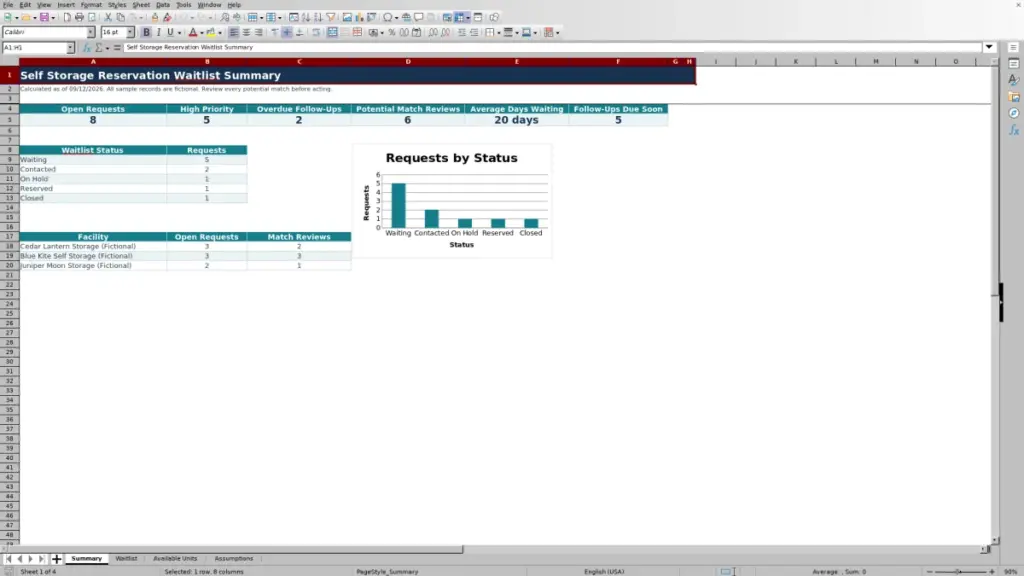Open the Sheet menu
Viewport: 1024px width, 576px height.
tap(141, 5)
